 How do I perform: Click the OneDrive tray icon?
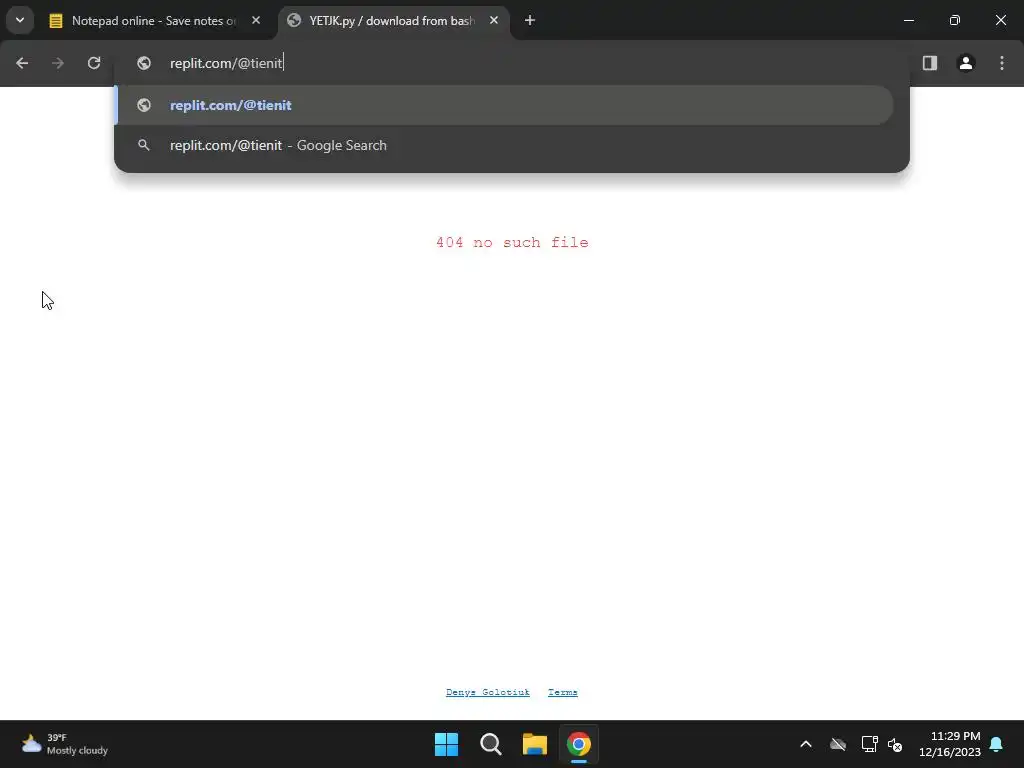click(x=838, y=744)
